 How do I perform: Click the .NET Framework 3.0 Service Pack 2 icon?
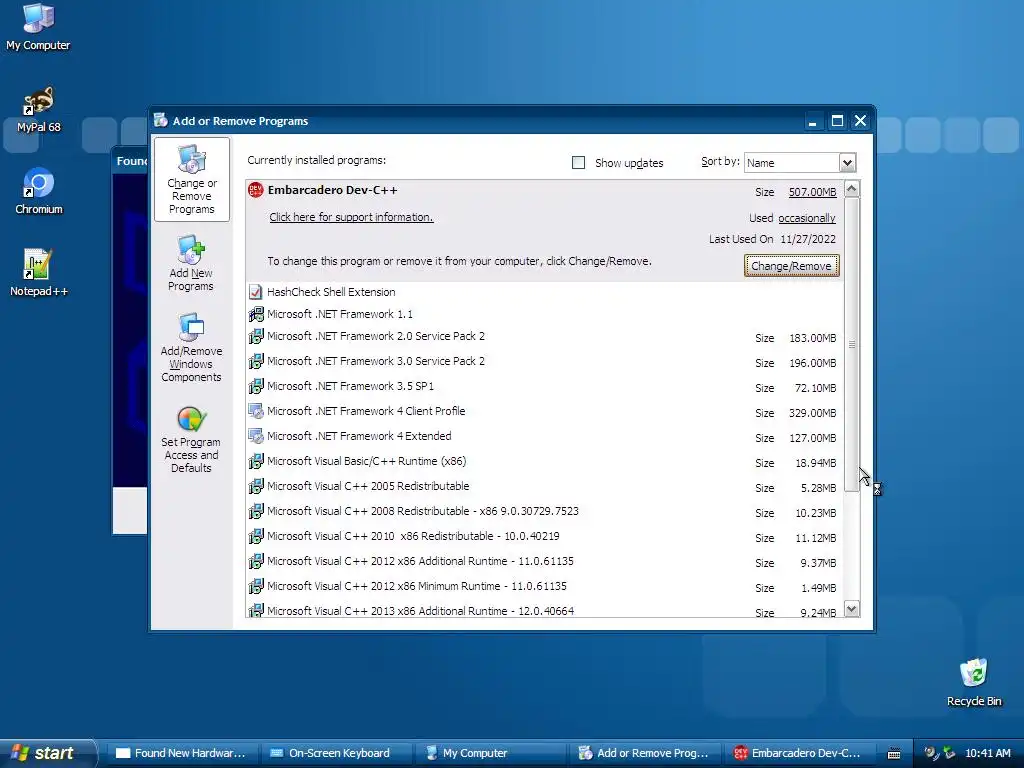pos(255,361)
